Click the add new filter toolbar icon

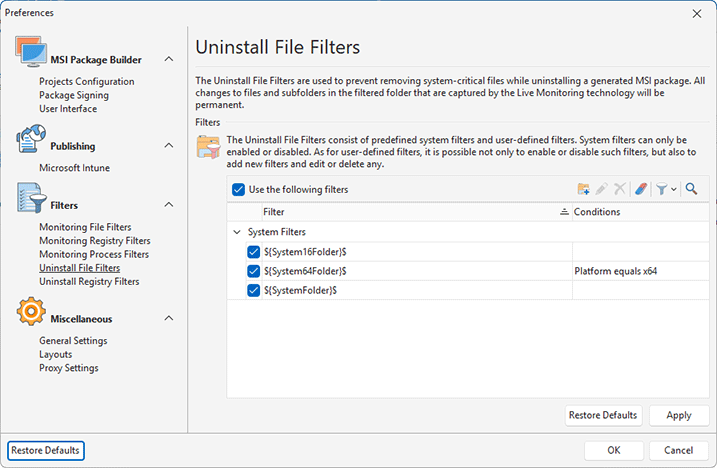point(583,189)
